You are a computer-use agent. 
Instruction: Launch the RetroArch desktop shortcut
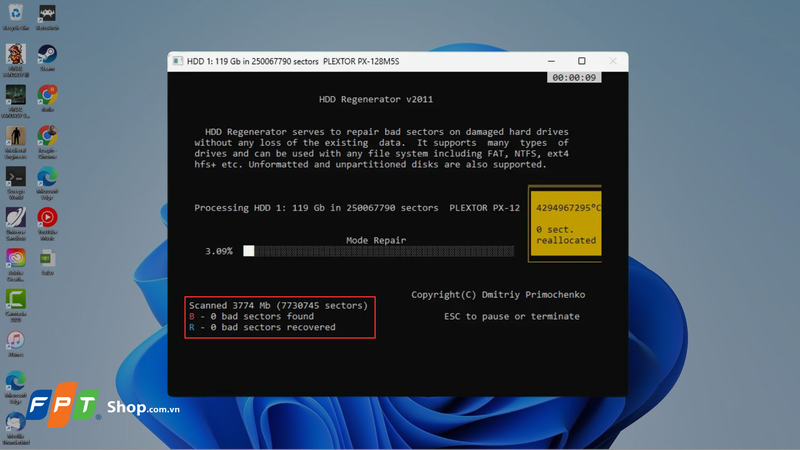coord(47,17)
